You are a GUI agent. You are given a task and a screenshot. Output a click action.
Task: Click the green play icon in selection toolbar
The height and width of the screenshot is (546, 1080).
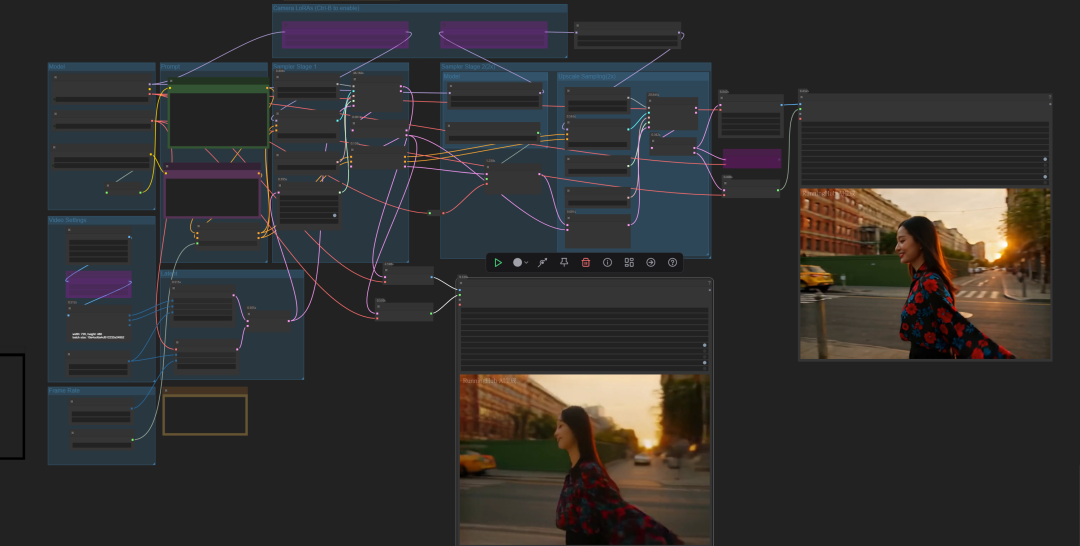pyautogui.click(x=498, y=262)
